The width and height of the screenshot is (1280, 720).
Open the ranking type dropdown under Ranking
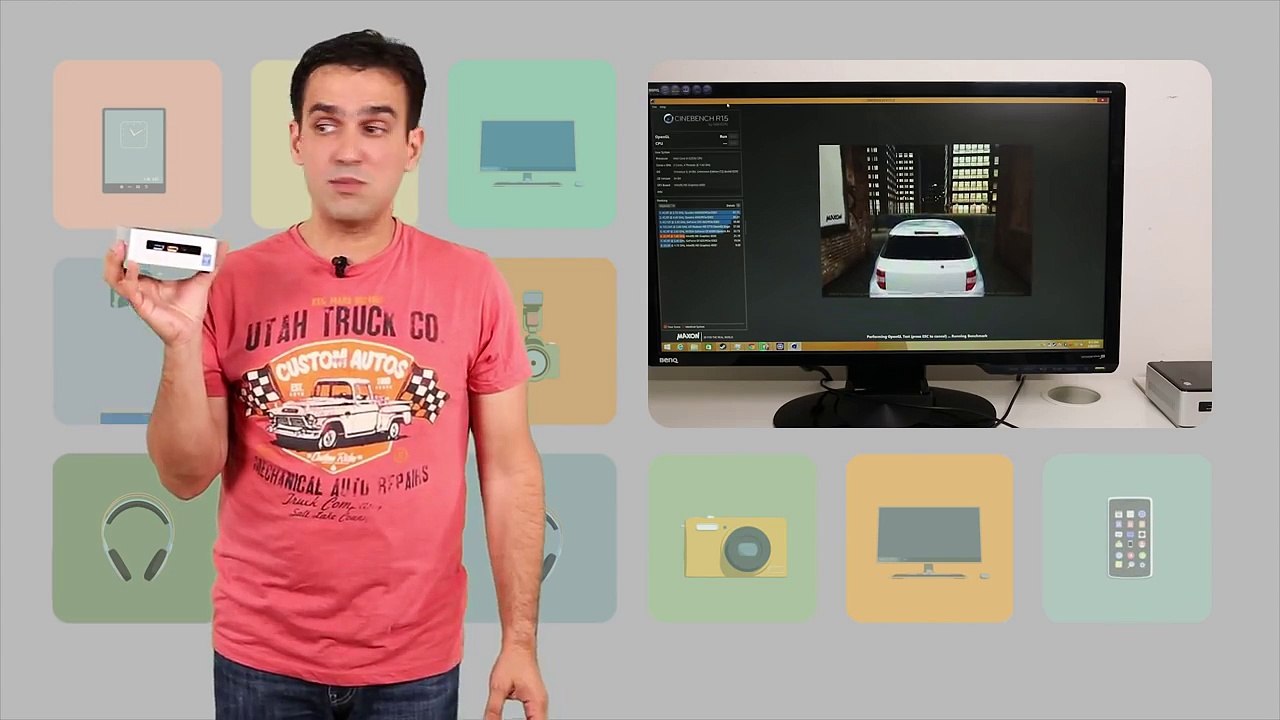coord(667,205)
